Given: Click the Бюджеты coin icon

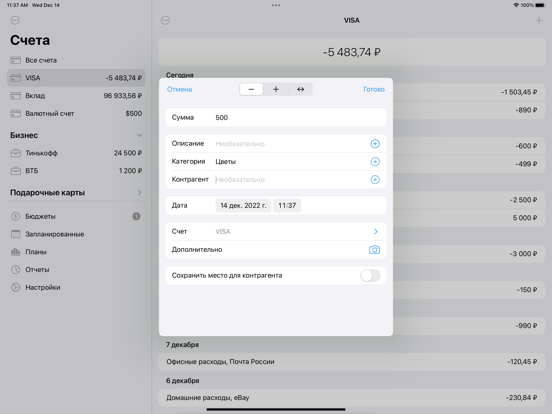Looking at the screenshot, I should [15, 216].
